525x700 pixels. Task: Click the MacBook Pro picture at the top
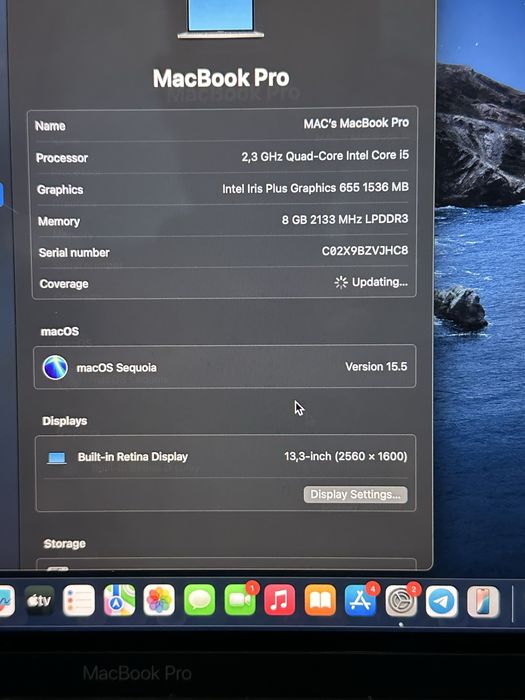[221, 19]
